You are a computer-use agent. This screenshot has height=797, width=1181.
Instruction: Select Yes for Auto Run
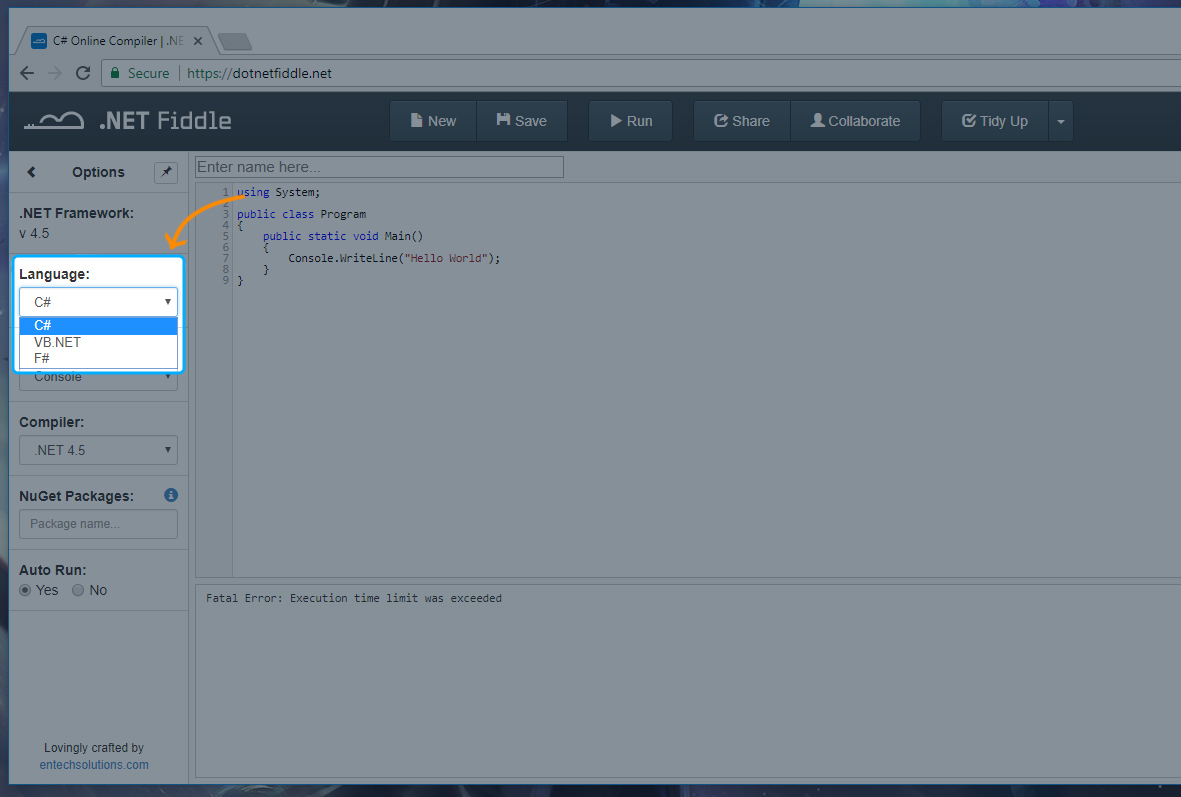pyautogui.click(x=26, y=590)
